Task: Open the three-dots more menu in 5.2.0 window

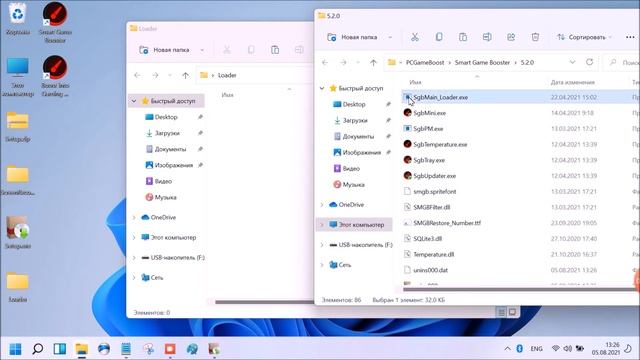Action: point(630,37)
